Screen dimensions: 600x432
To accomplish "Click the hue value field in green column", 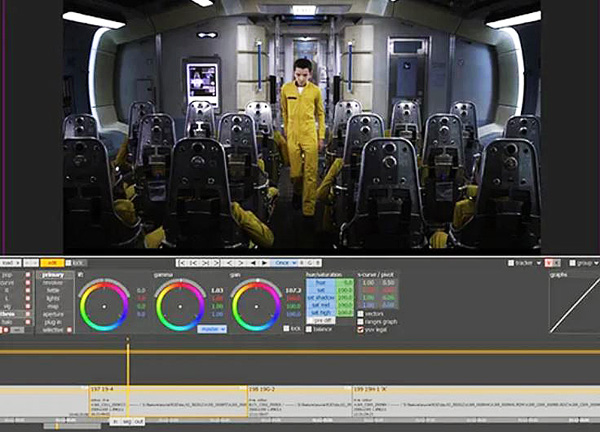I will tap(345, 282).
